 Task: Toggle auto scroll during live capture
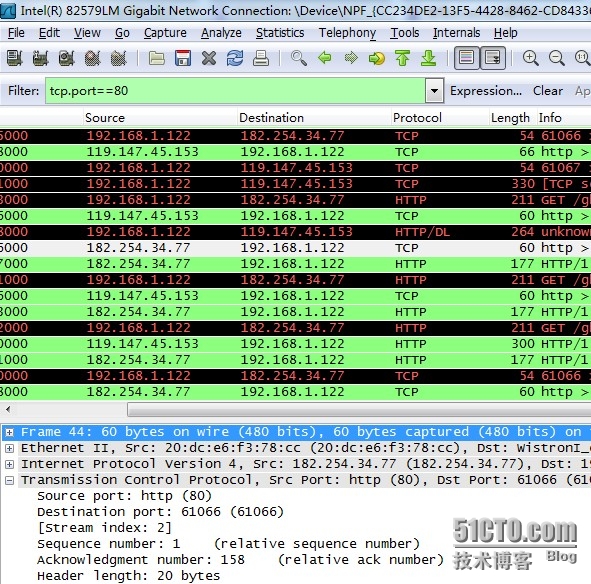tap(493, 58)
